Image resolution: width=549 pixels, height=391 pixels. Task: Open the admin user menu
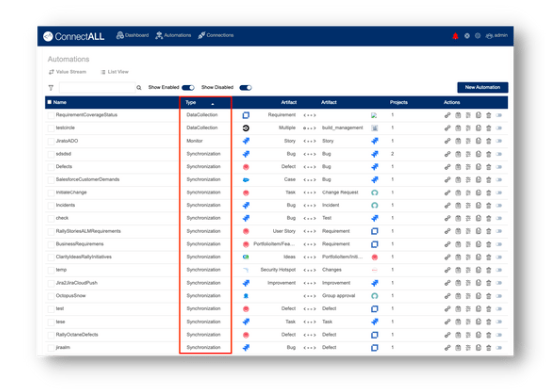pyautogui.click(x=496, y=36)
